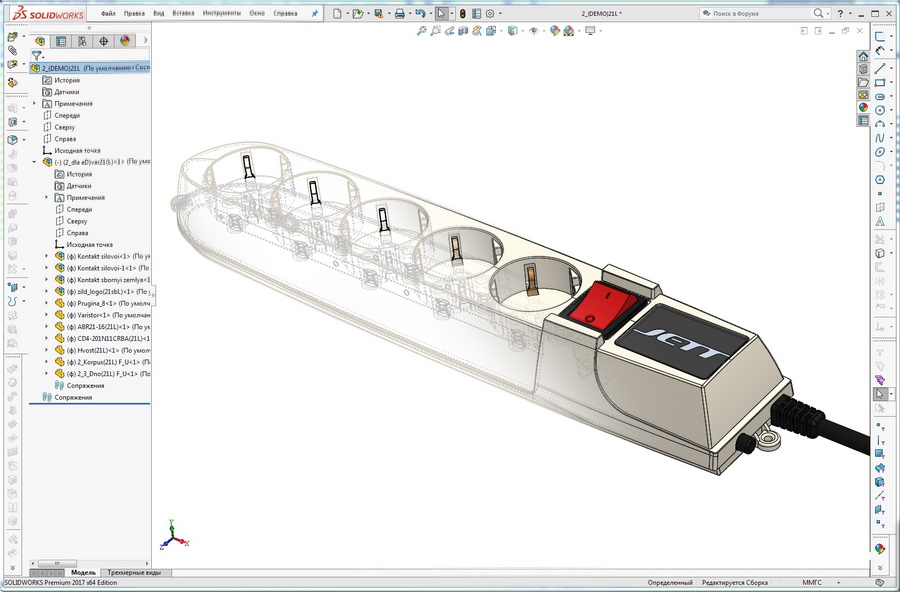
Task: Open the Инструменты menu
Action: click(222, 13)
